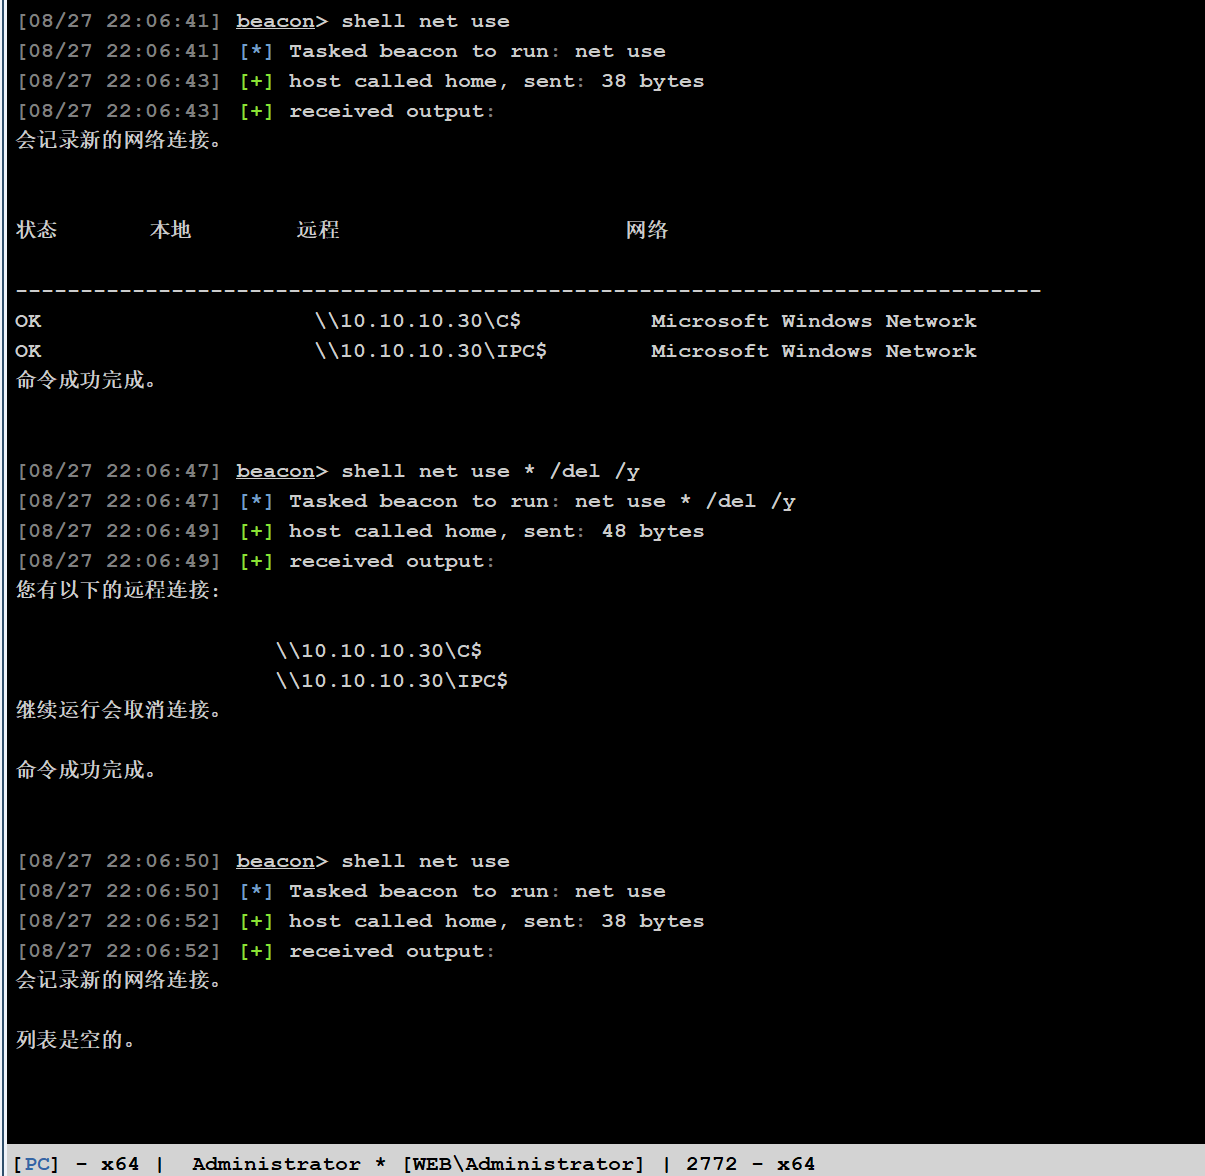Viewport: 1205px width, 1176px height.
Task: Click the [PC] label in the status bar
Action: coord(37,1164)
